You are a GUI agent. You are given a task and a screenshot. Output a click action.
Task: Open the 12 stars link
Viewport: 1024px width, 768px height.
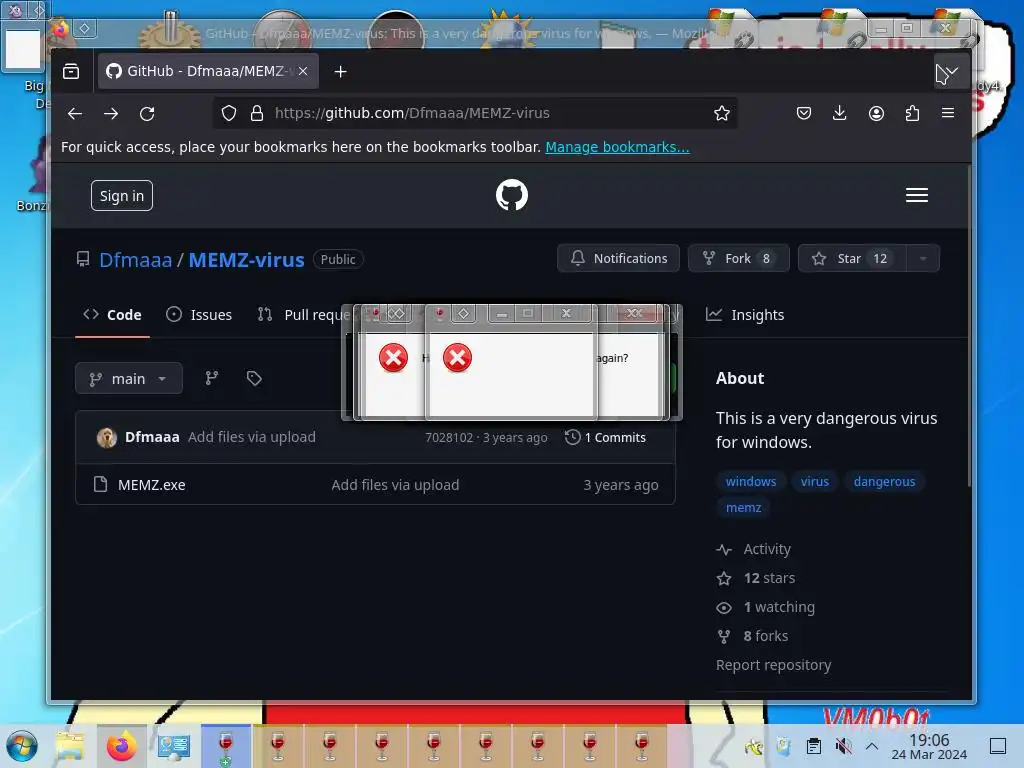756,578
